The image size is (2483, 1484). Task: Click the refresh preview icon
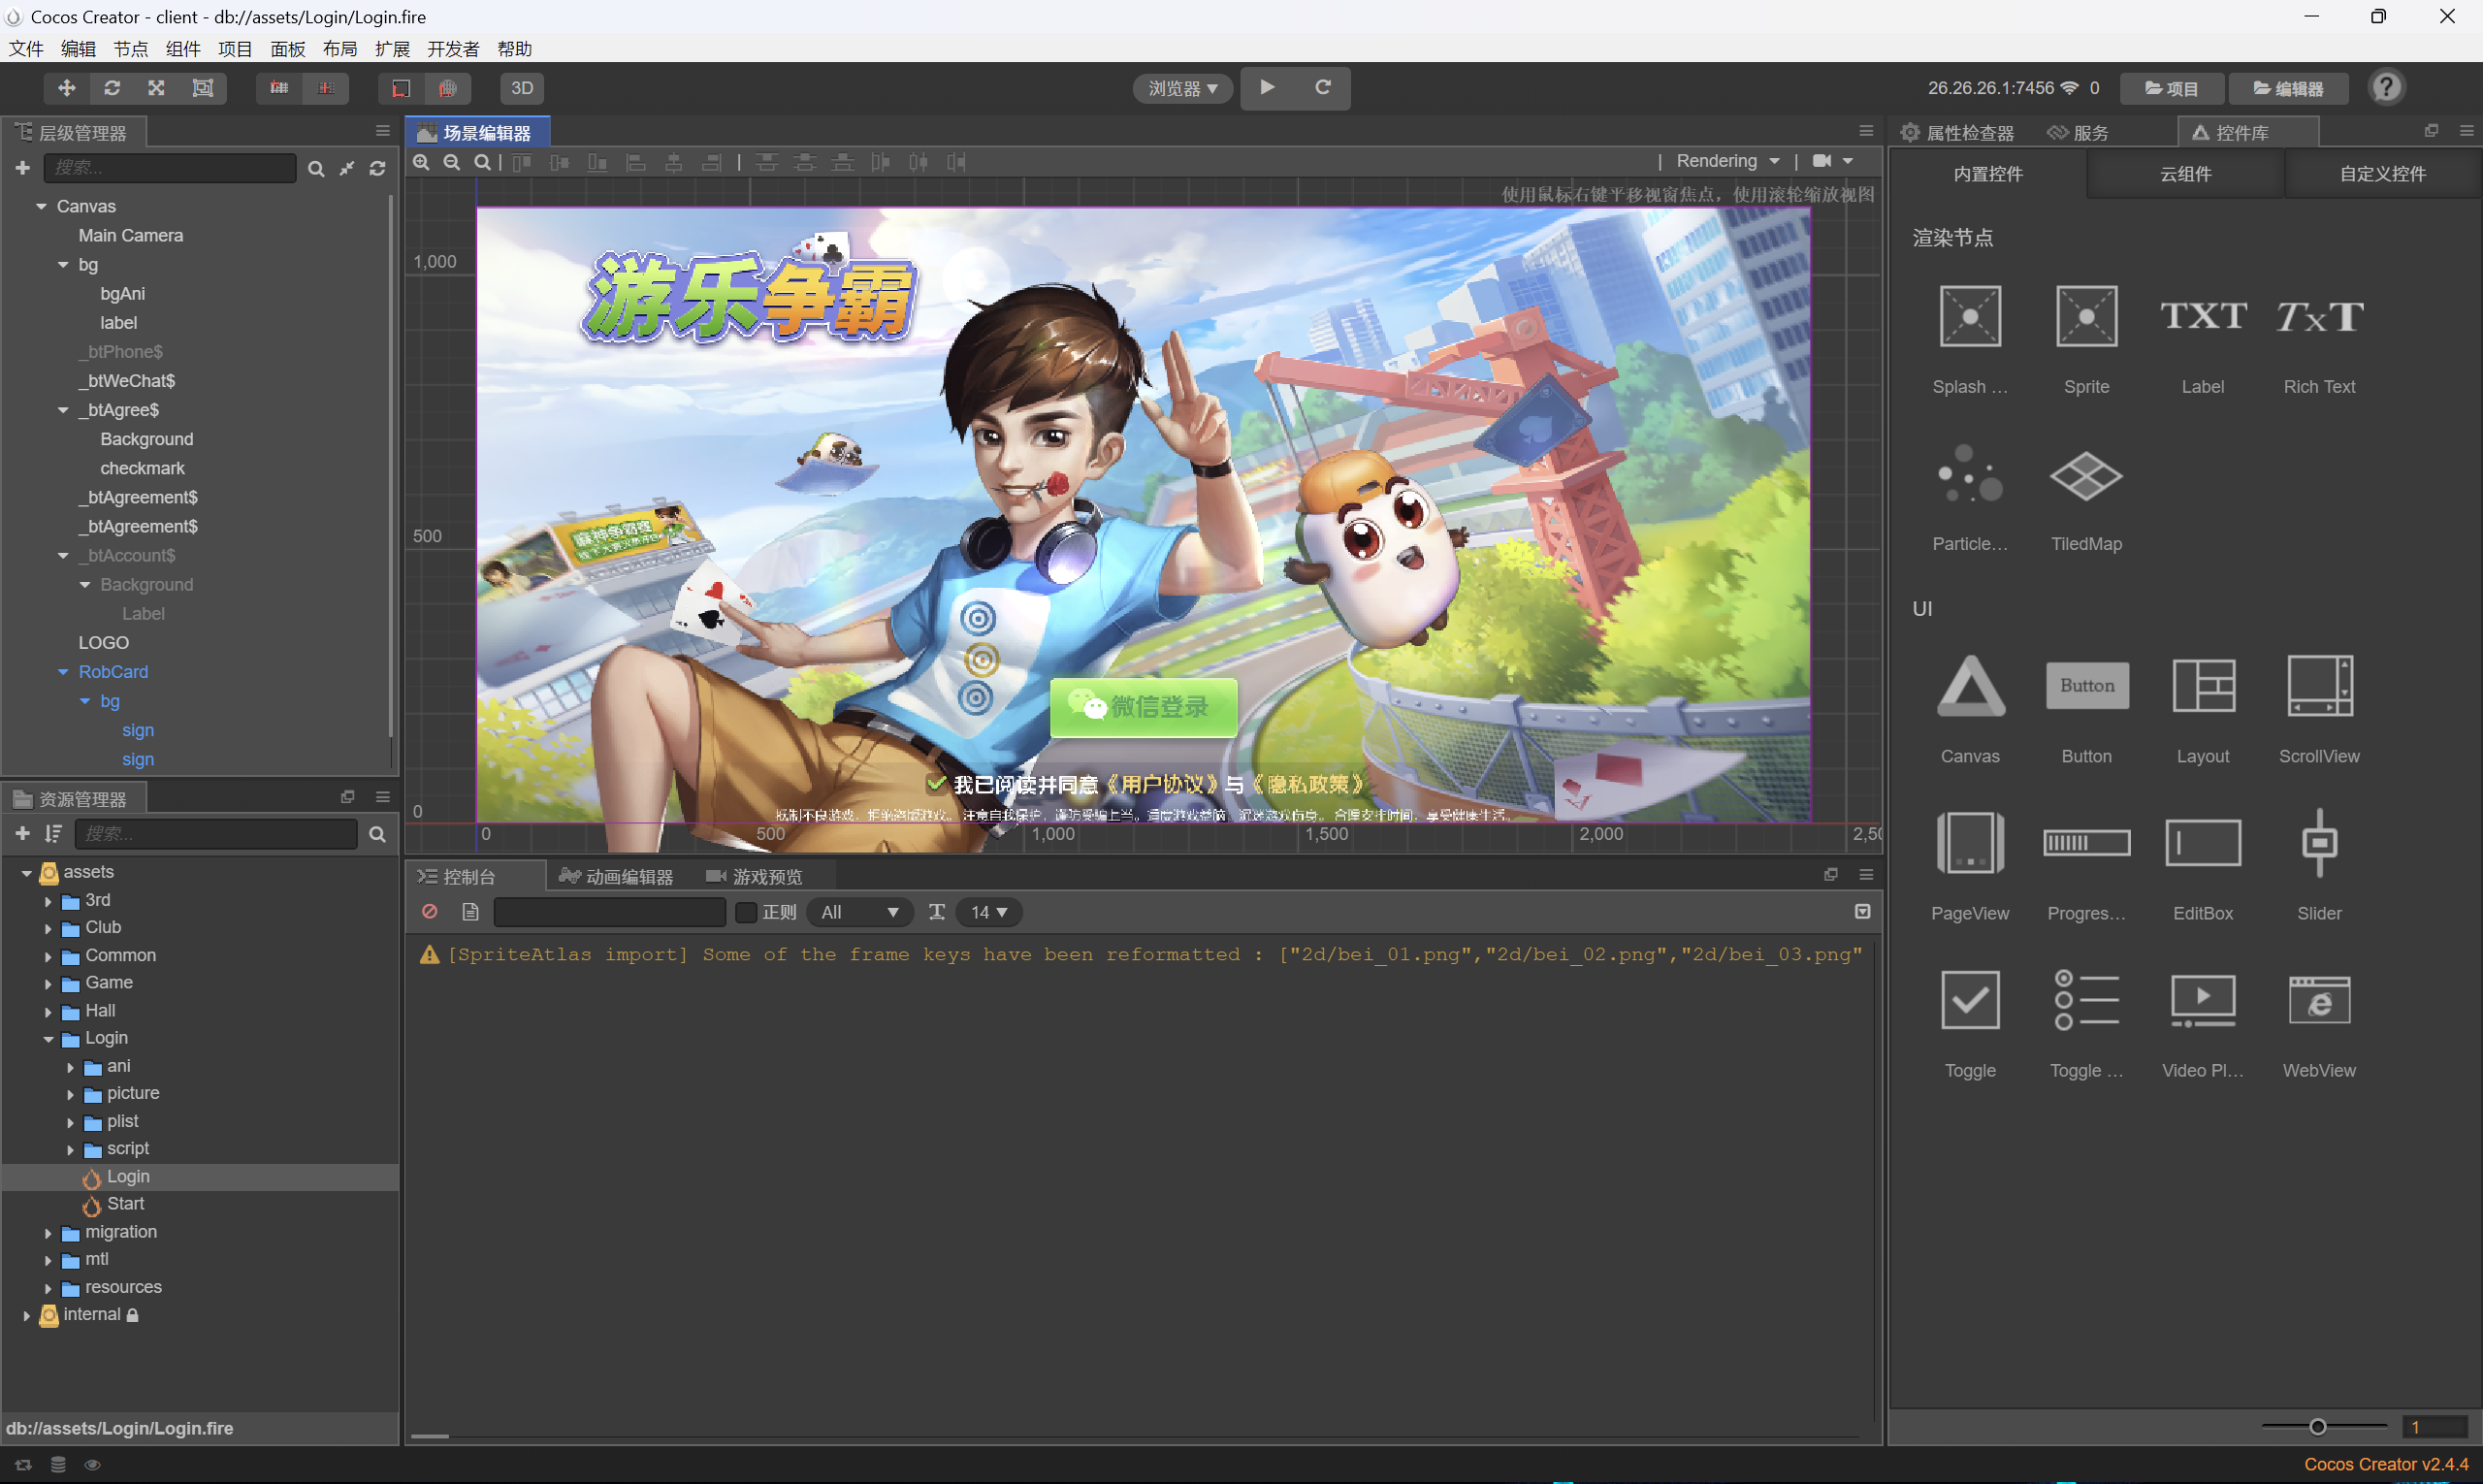click(x=1322, y=88)
